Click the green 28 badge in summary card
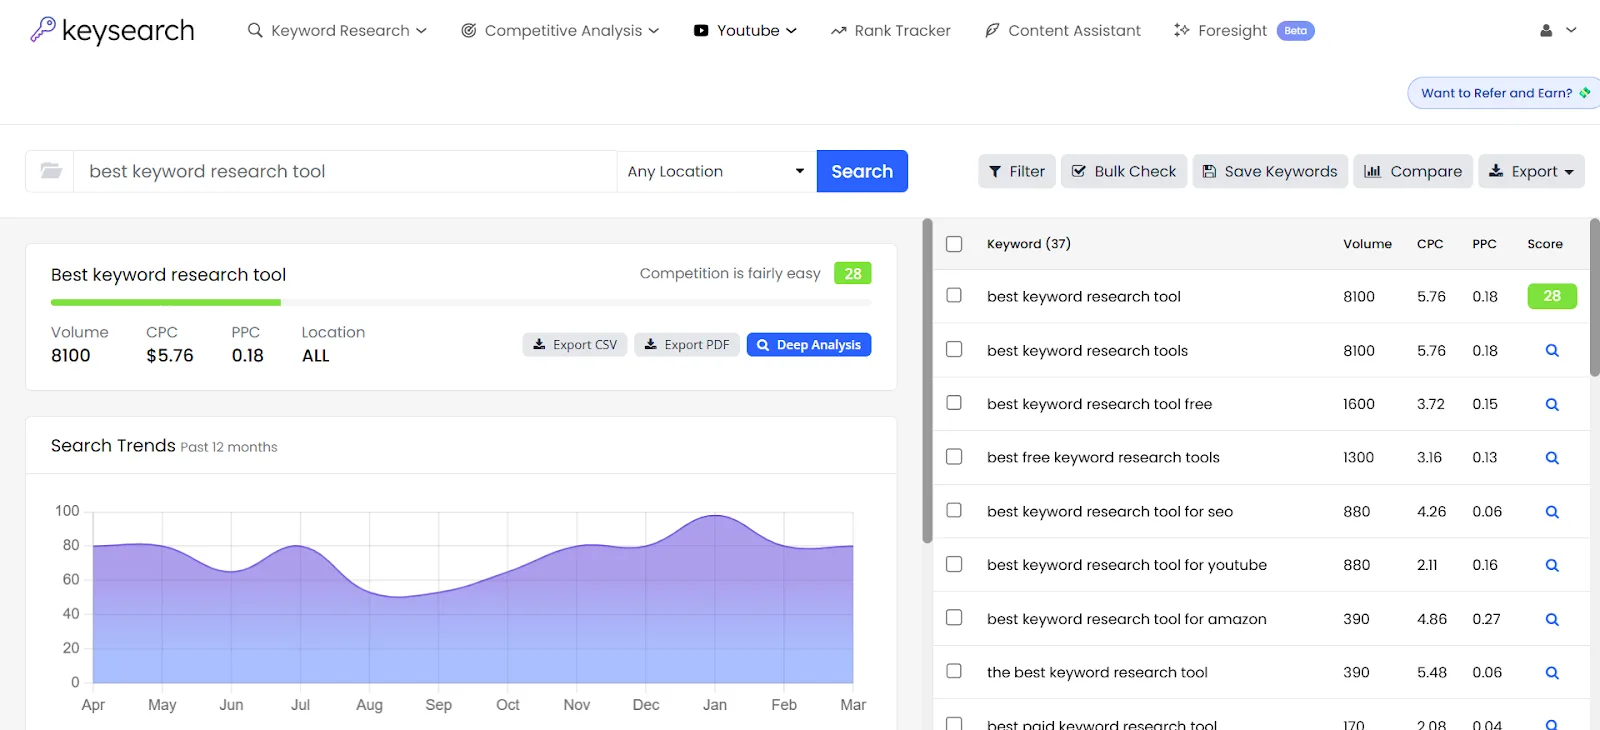Viewport: 1600px width, 730px height. coord(853,273)
